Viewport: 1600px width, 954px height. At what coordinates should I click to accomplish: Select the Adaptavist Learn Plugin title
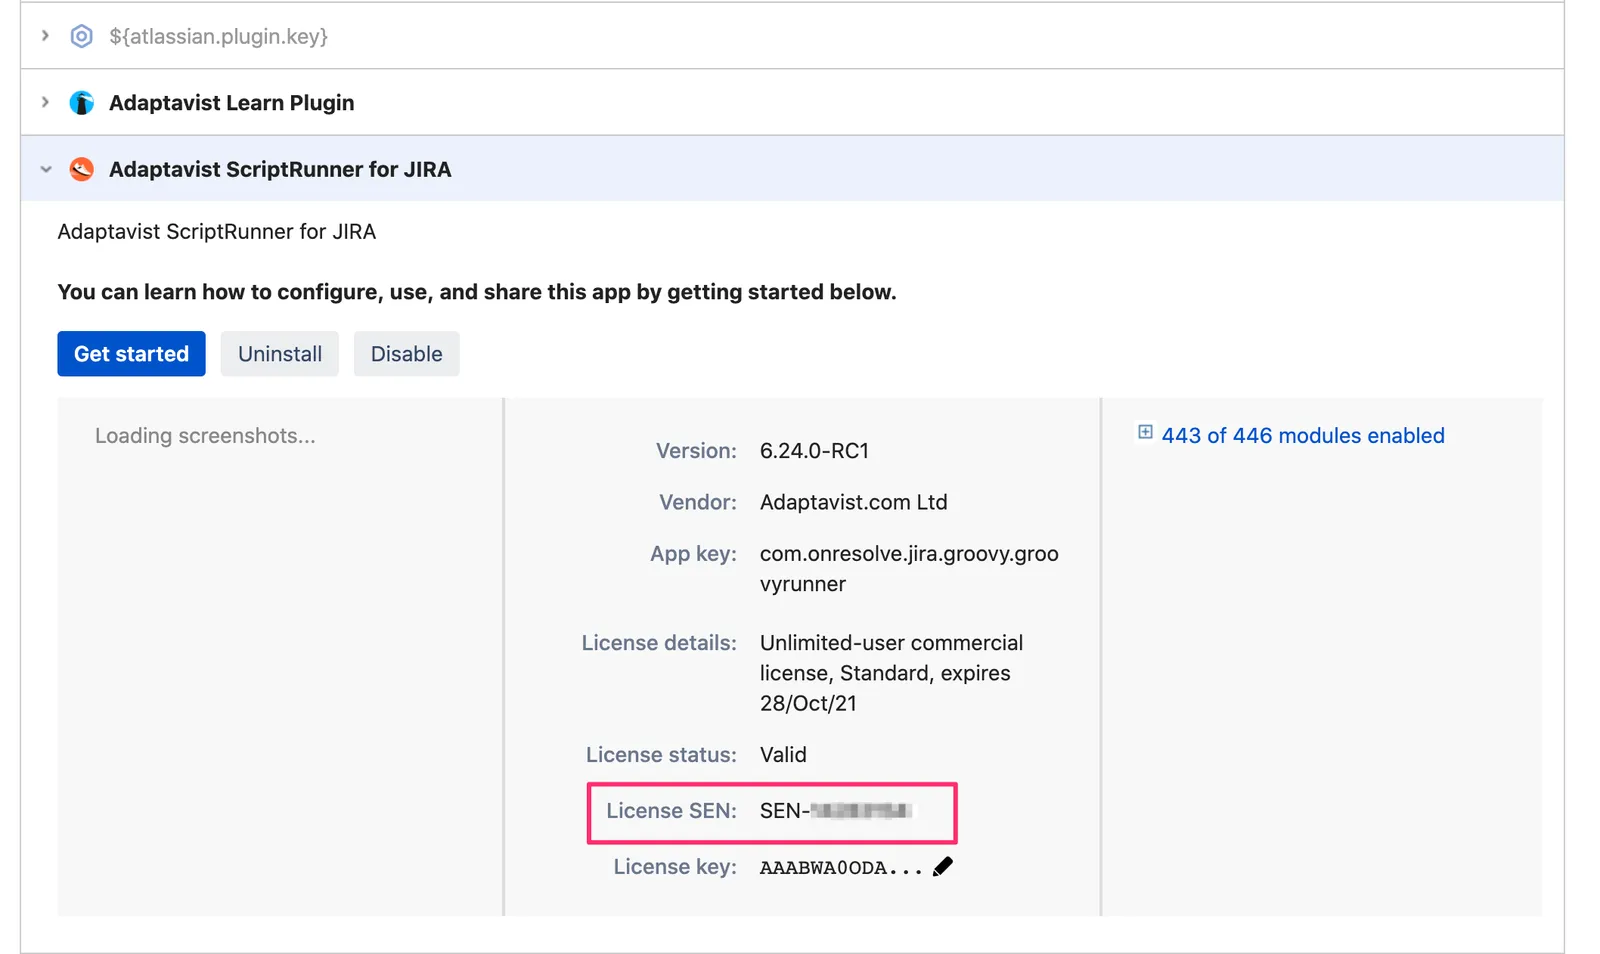coord(231,102)
